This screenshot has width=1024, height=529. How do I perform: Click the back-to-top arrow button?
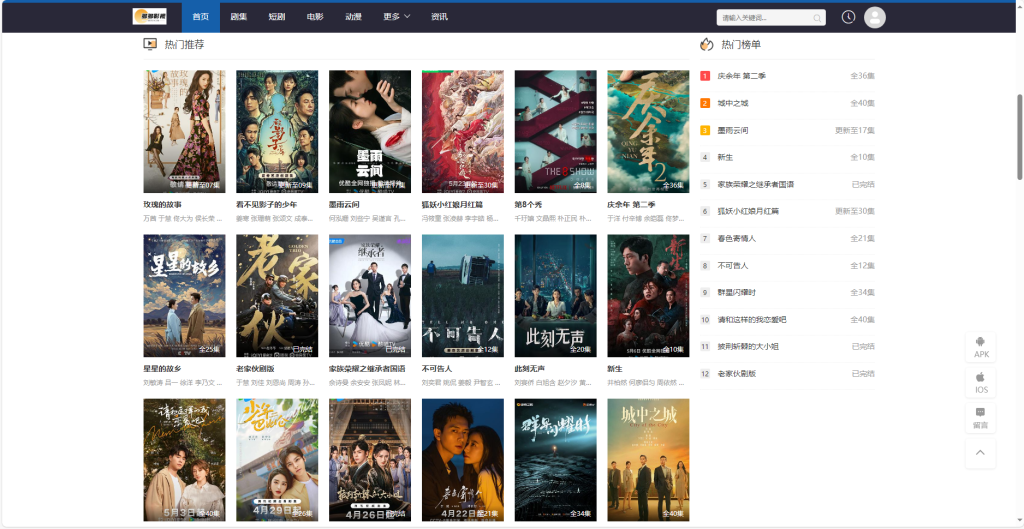tap(980, 452)
